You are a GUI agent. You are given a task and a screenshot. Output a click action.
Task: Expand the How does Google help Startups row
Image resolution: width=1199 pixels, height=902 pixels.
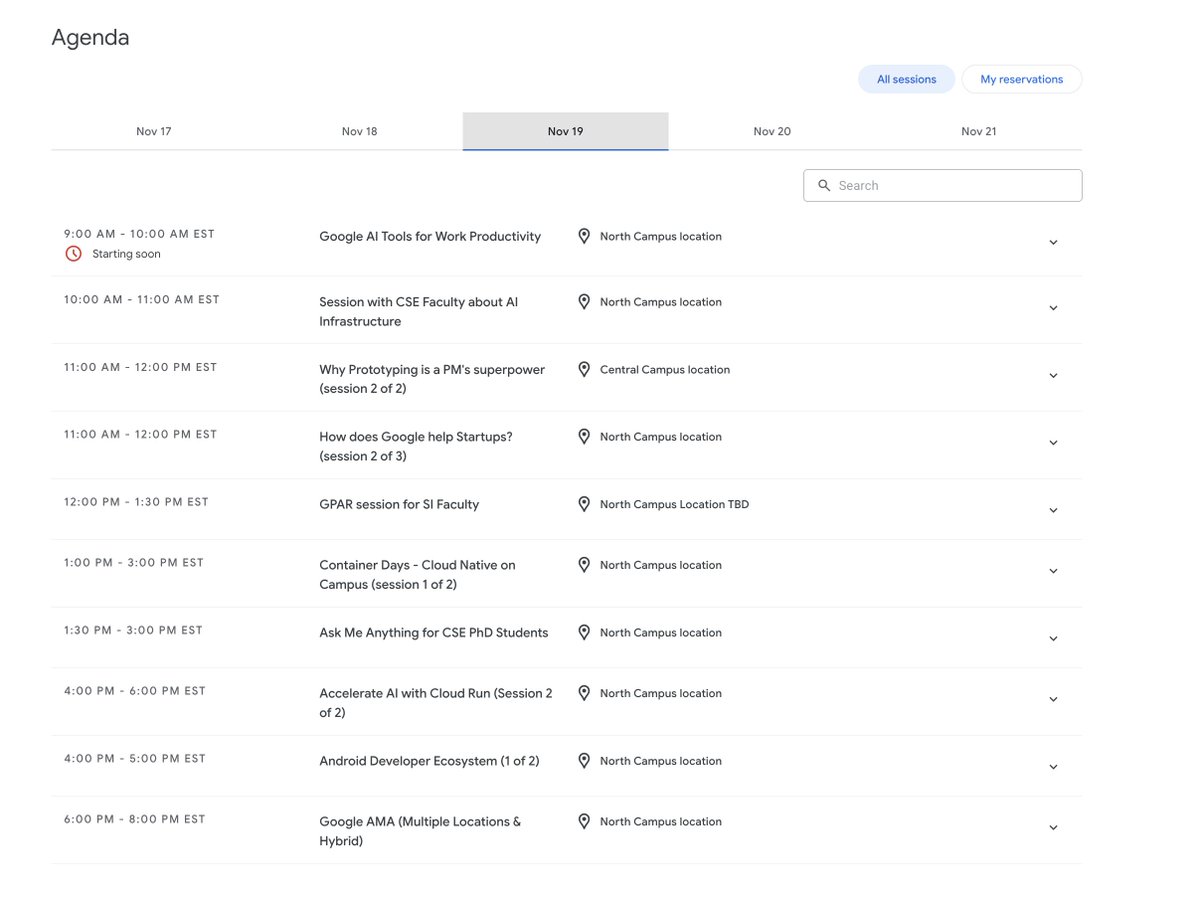pos(1053,443)
